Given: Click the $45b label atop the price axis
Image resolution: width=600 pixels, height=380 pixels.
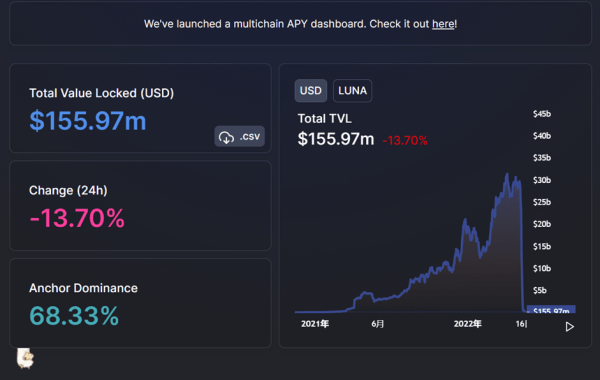Looking at the screenshot, I should (542, 114).
